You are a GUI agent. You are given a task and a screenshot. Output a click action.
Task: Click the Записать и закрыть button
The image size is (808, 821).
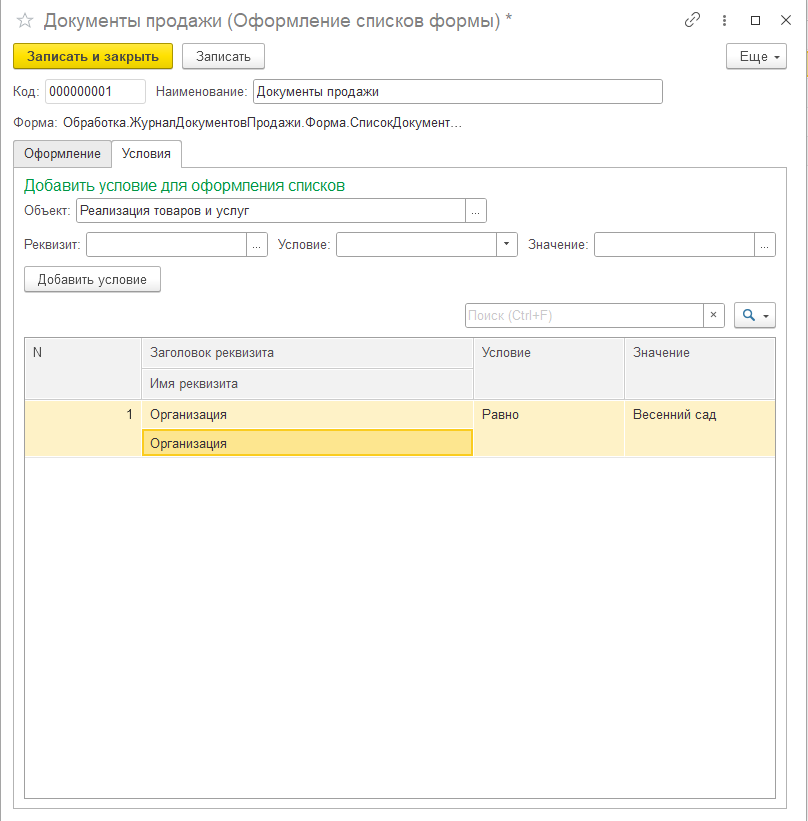93,56
